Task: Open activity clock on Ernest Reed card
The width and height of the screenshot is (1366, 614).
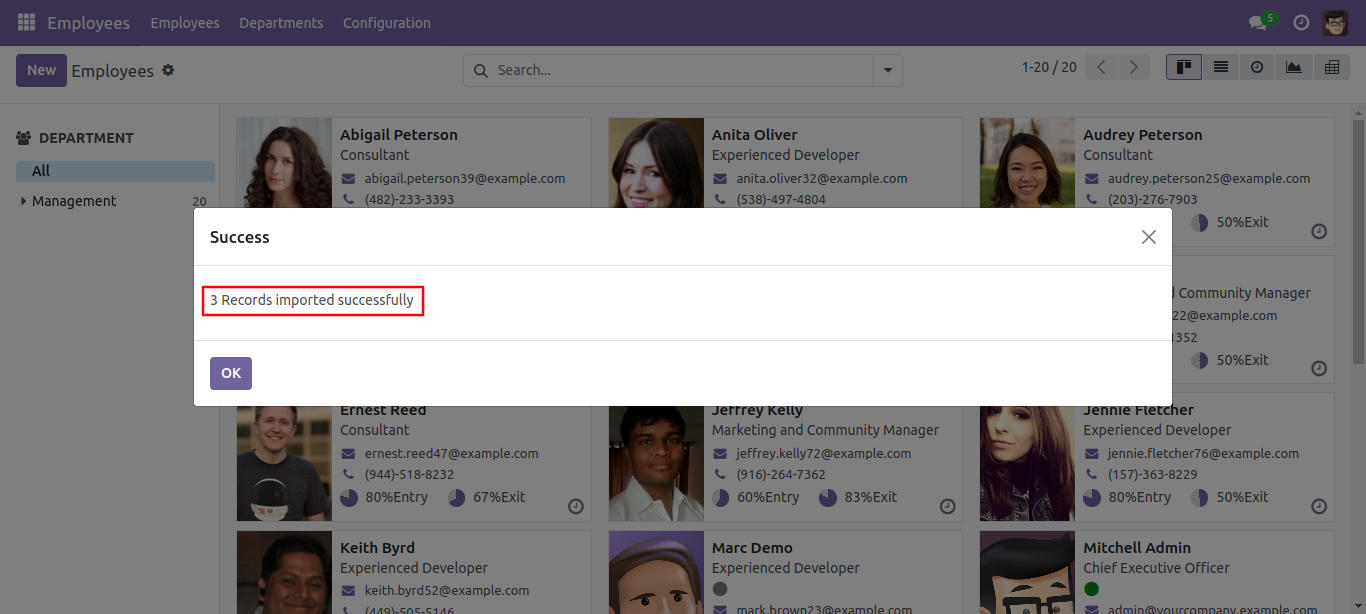Action: pos(576,506)
